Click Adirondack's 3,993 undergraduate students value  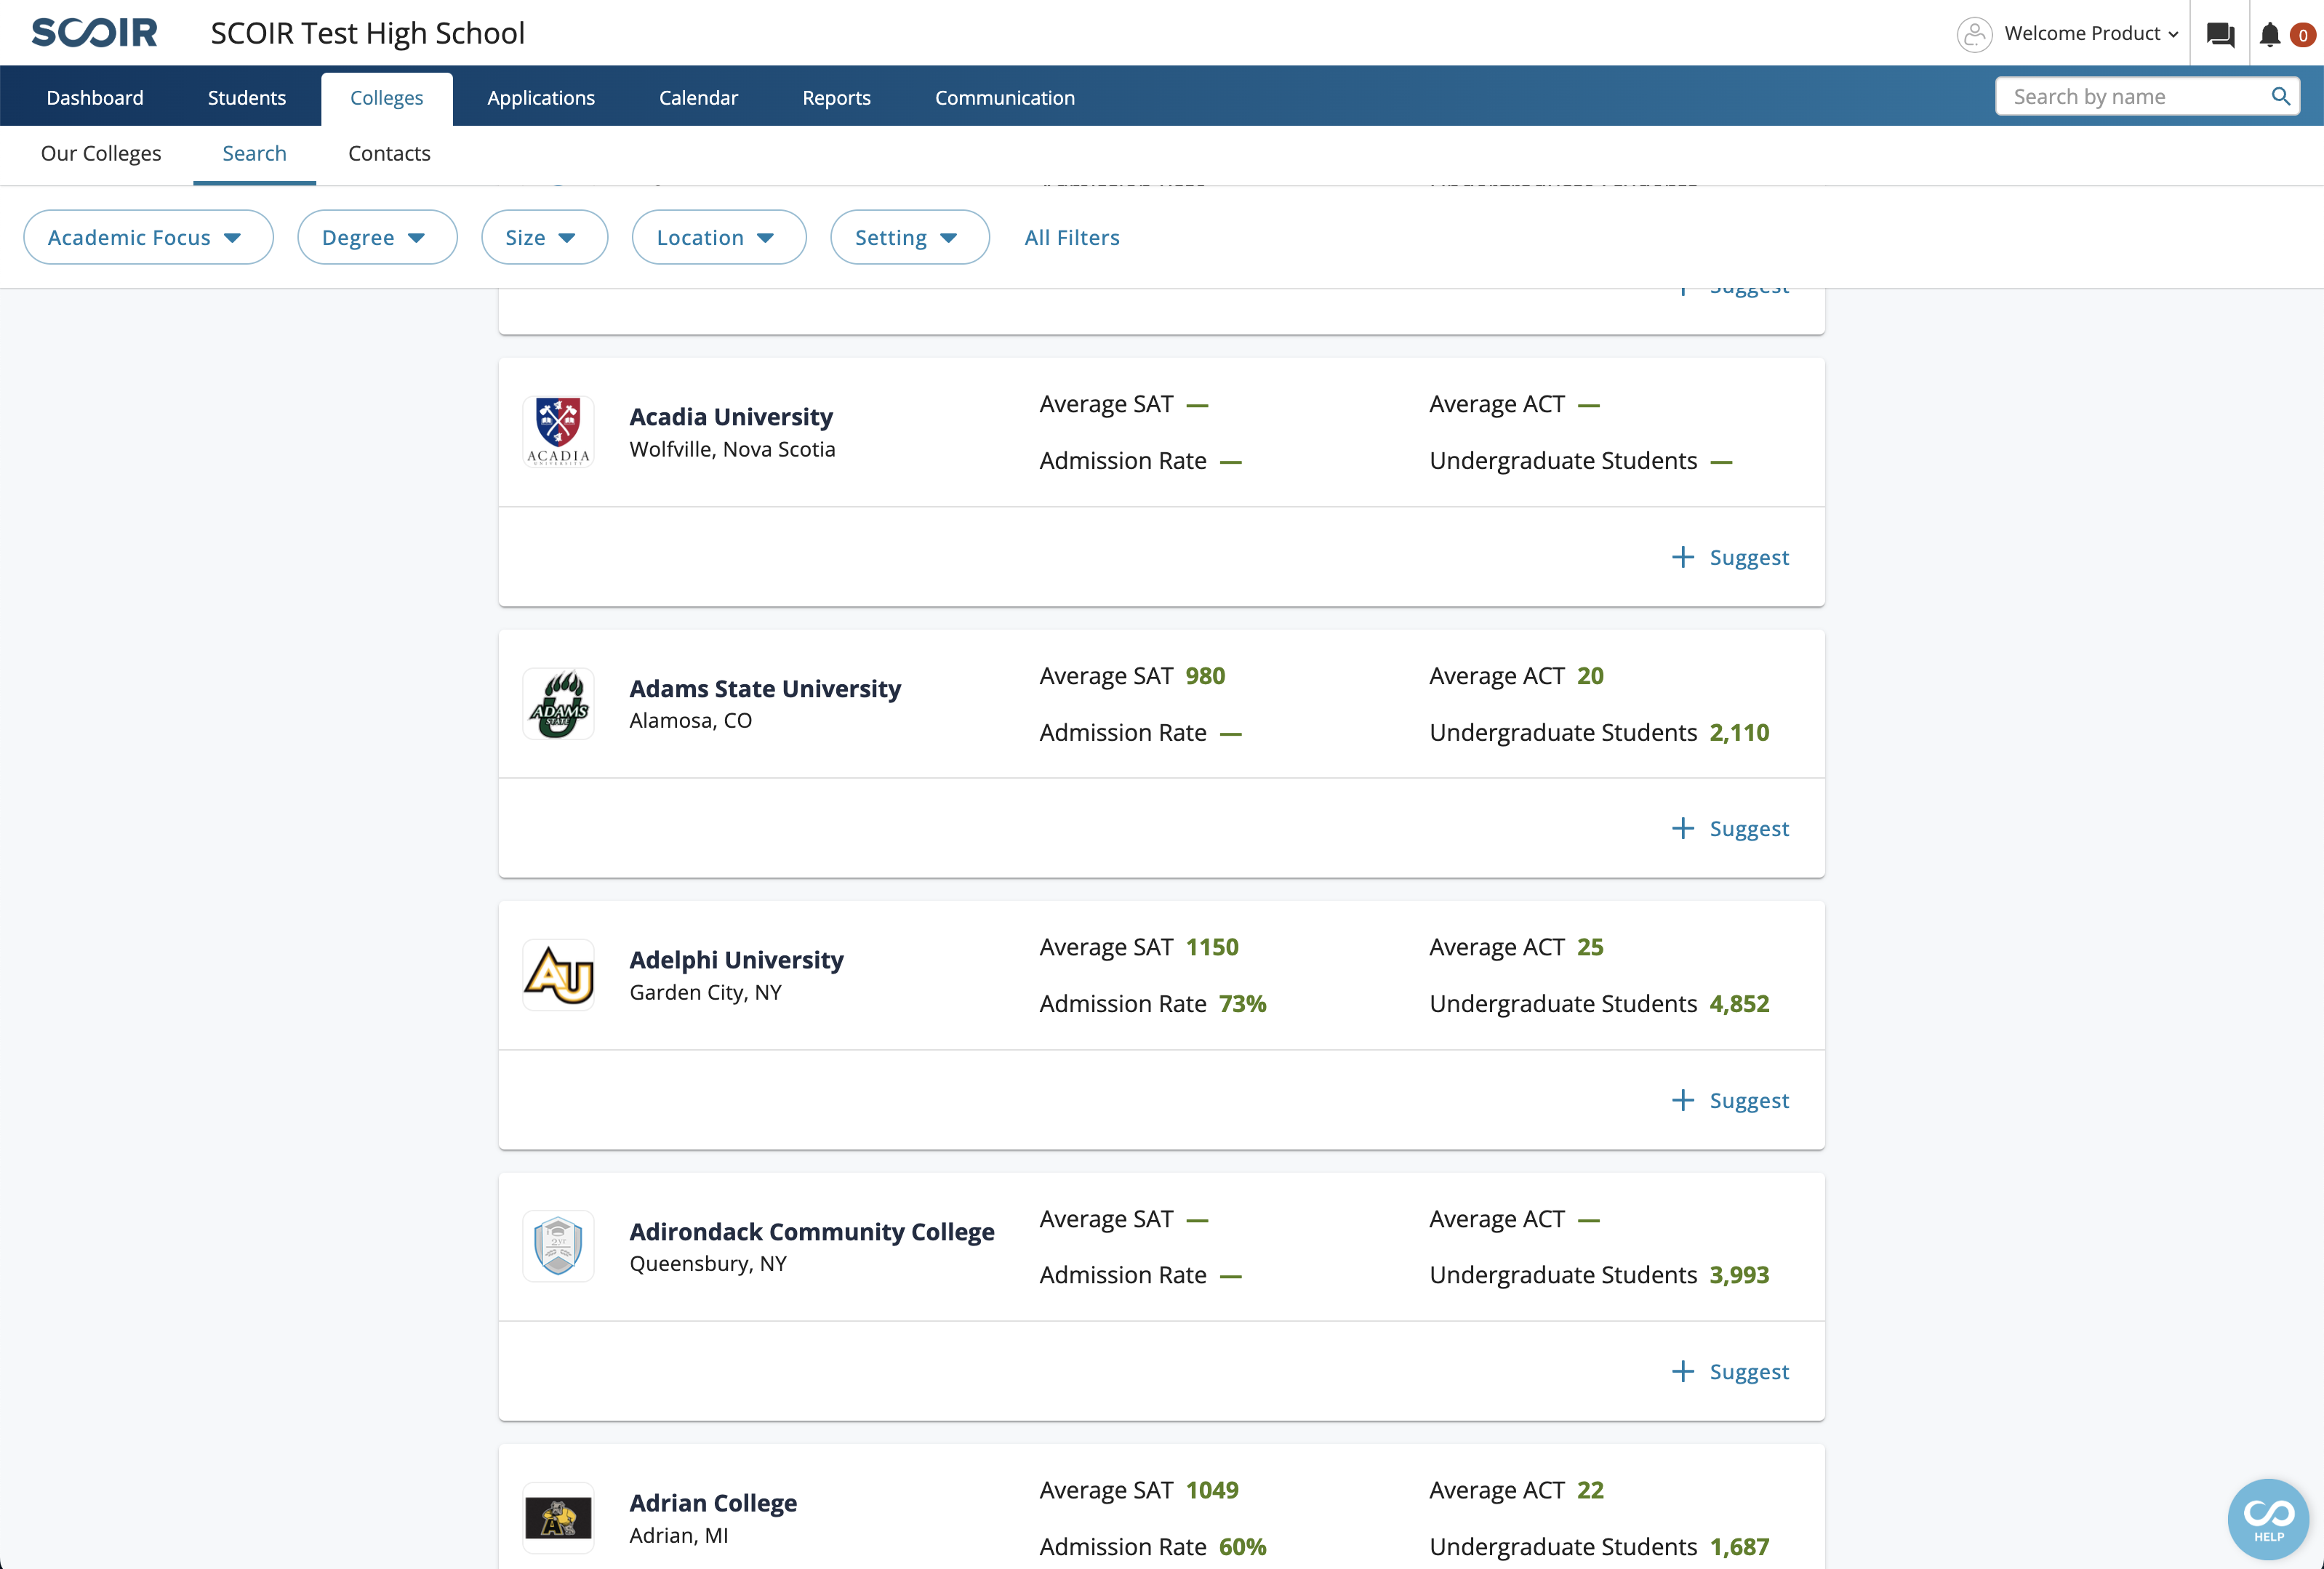(1739, 1274)
